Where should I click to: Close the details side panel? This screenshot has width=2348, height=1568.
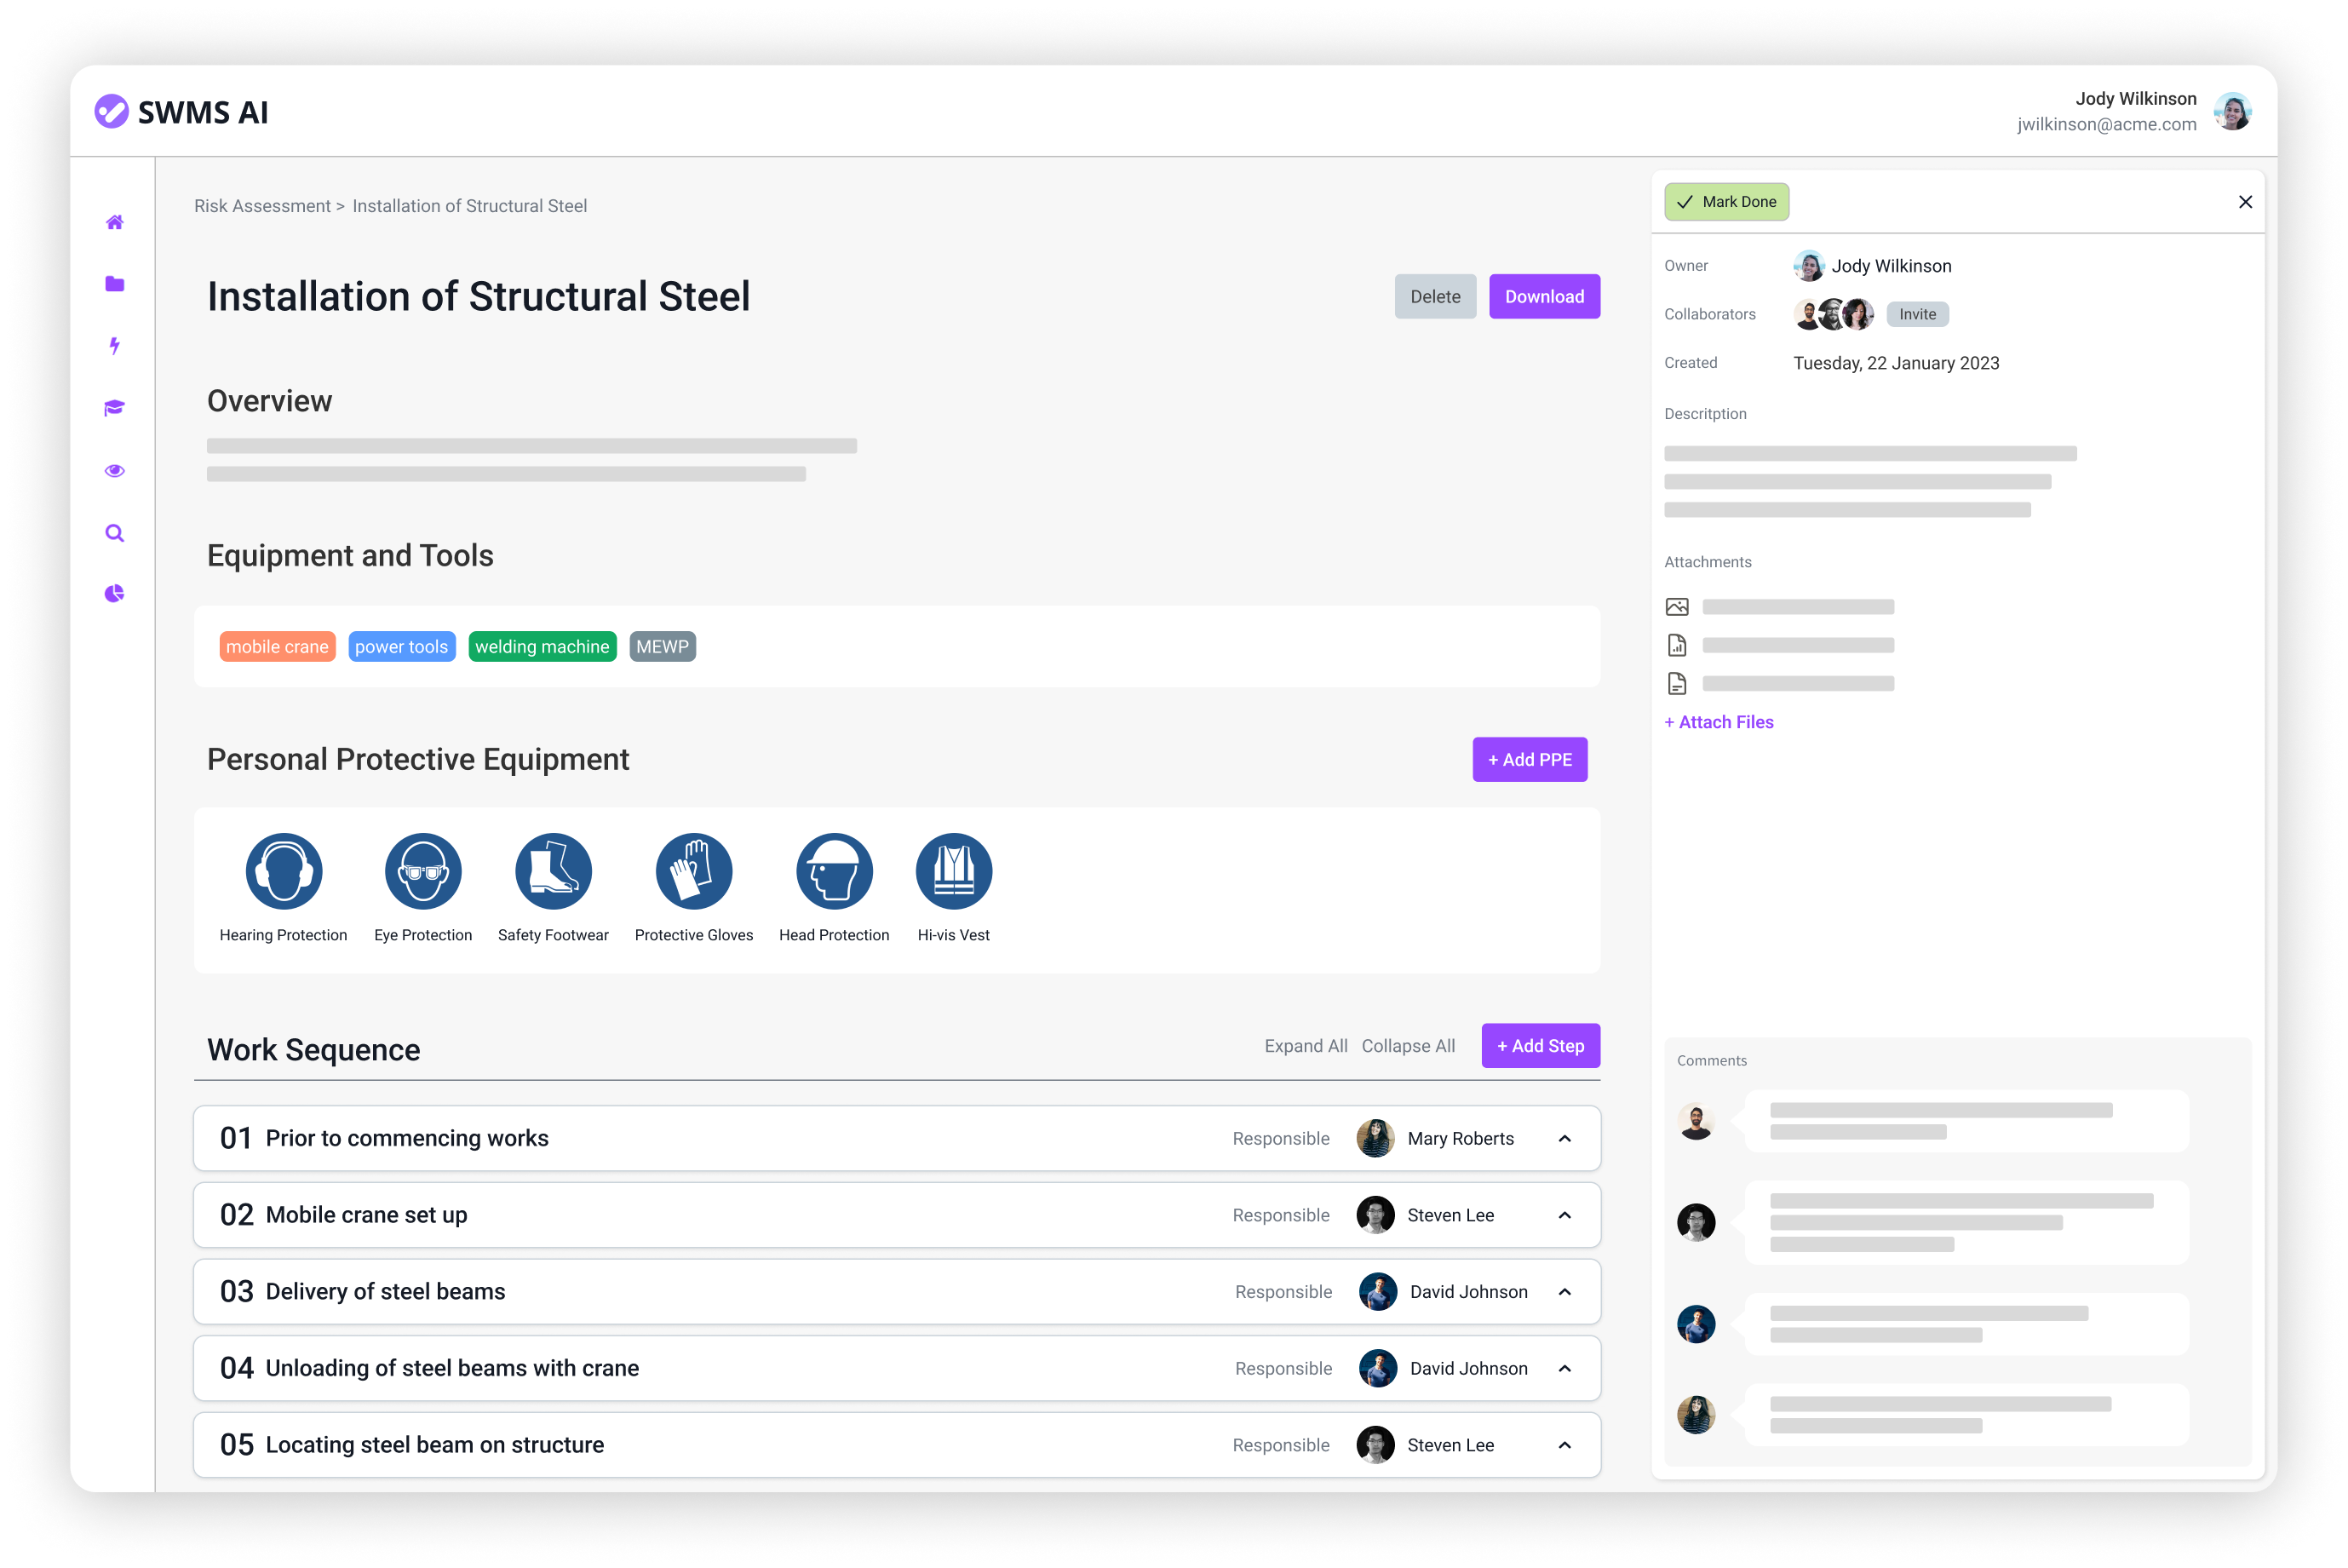pyautogui.click(x=2244, y=202)
